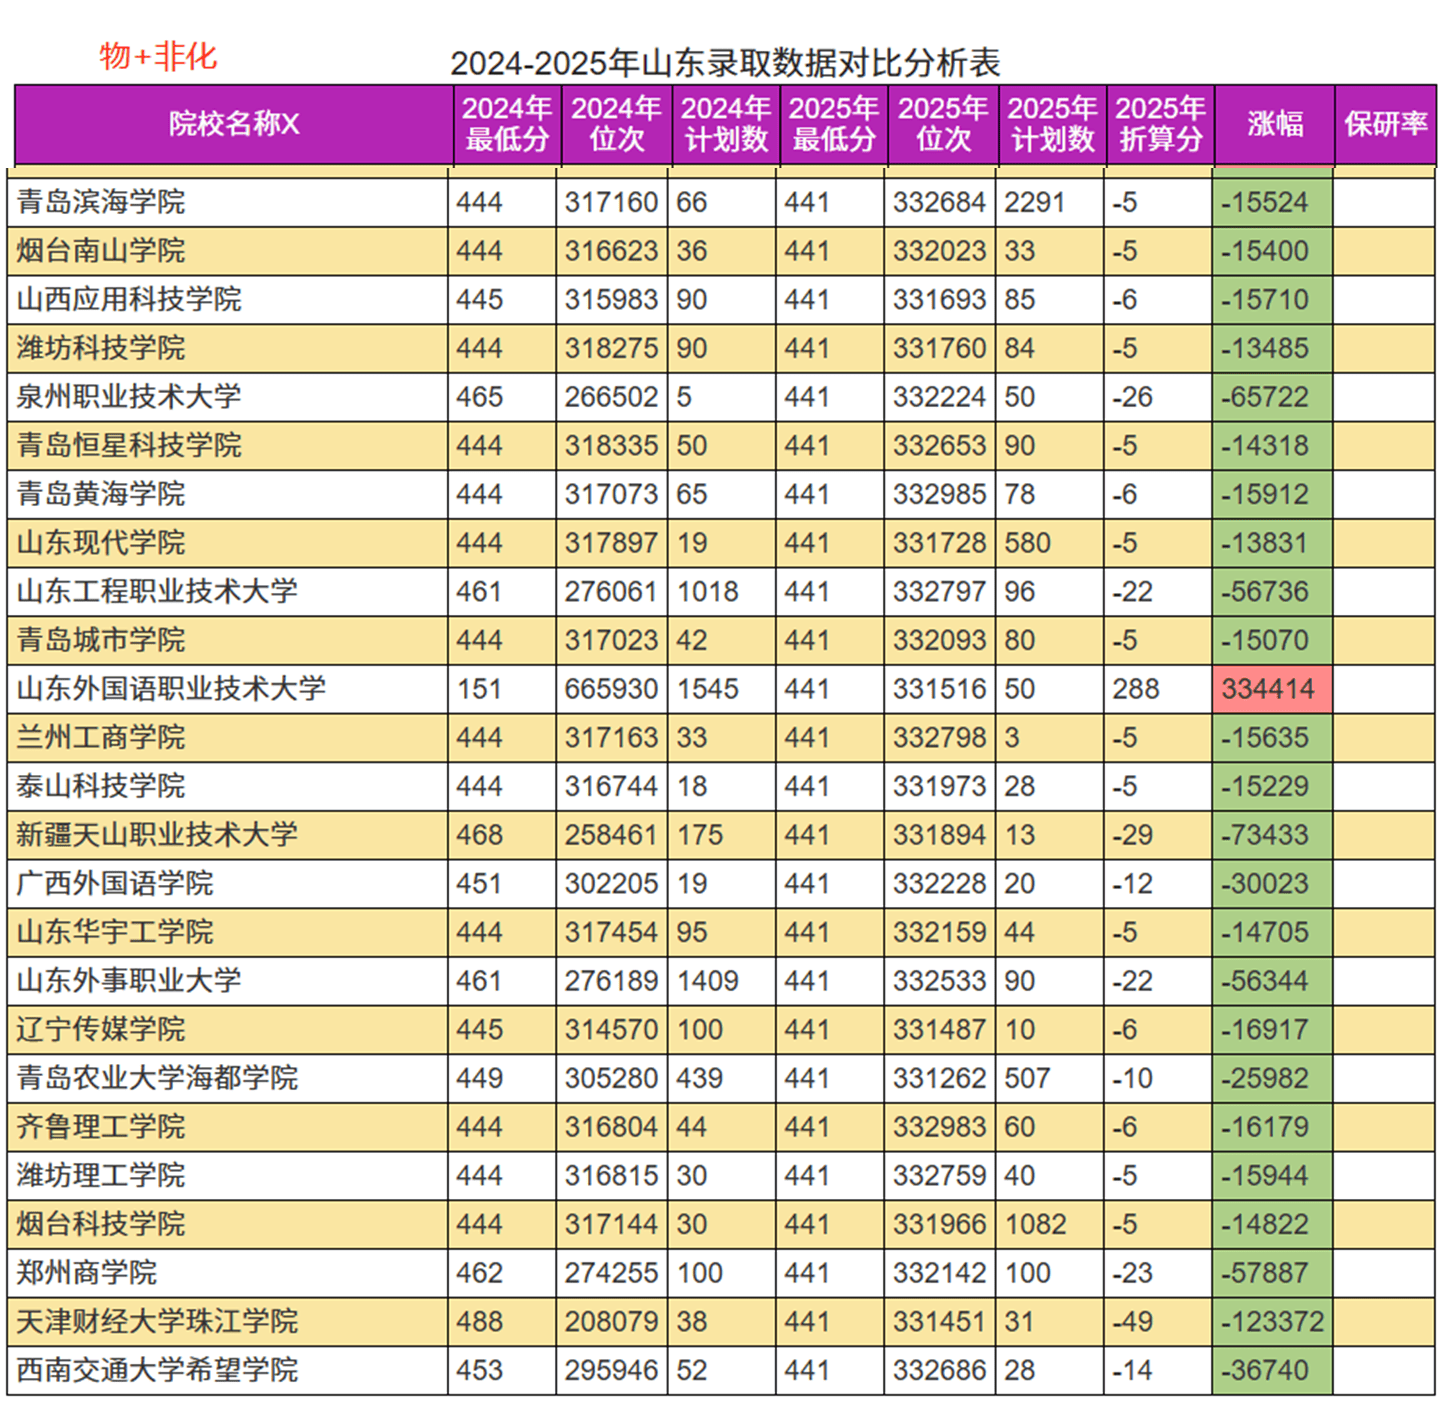The image size is (1442, 1402).
Task: Select the row name 山西应用科技学院
Action: tap(129, 299)
